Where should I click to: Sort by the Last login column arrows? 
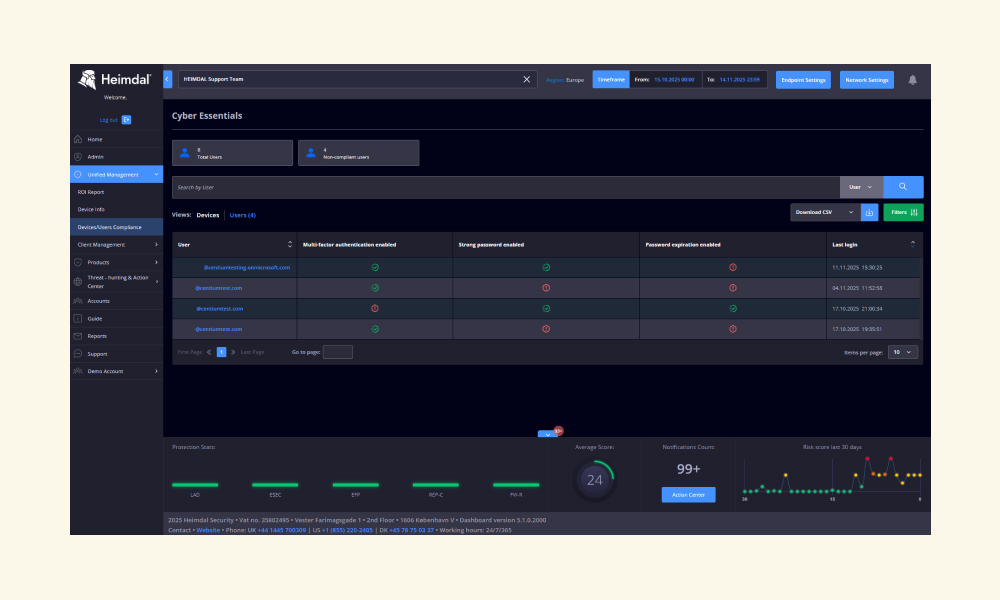[913, 244]
